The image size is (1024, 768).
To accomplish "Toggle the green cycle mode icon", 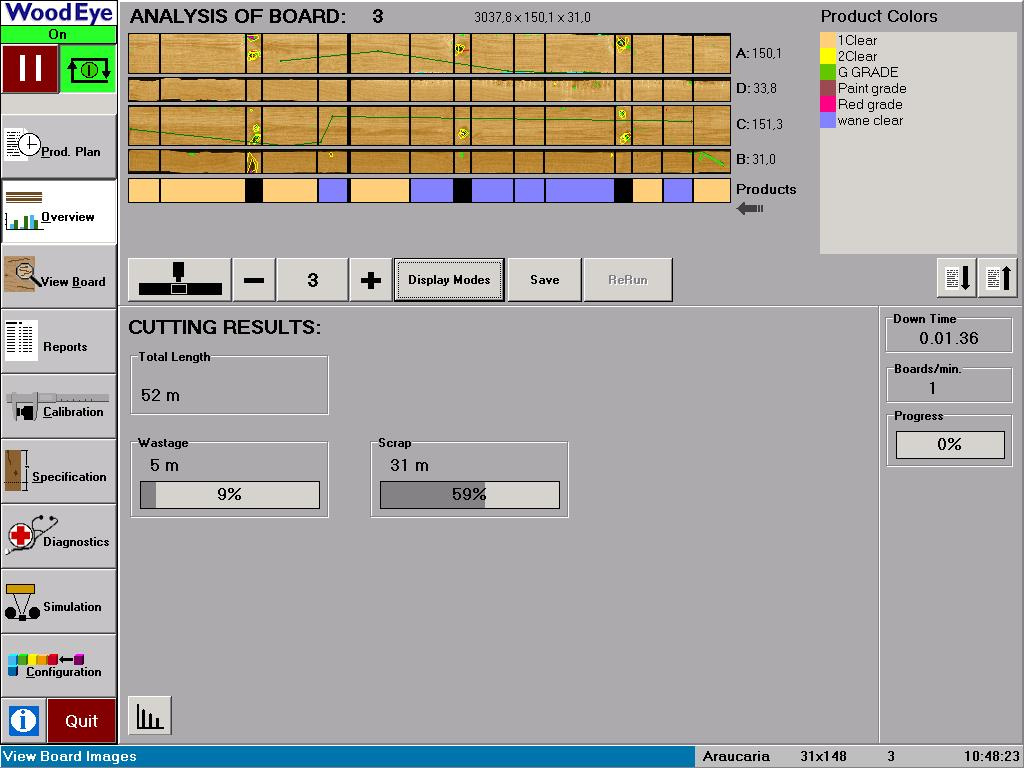I will click(88, 69).
